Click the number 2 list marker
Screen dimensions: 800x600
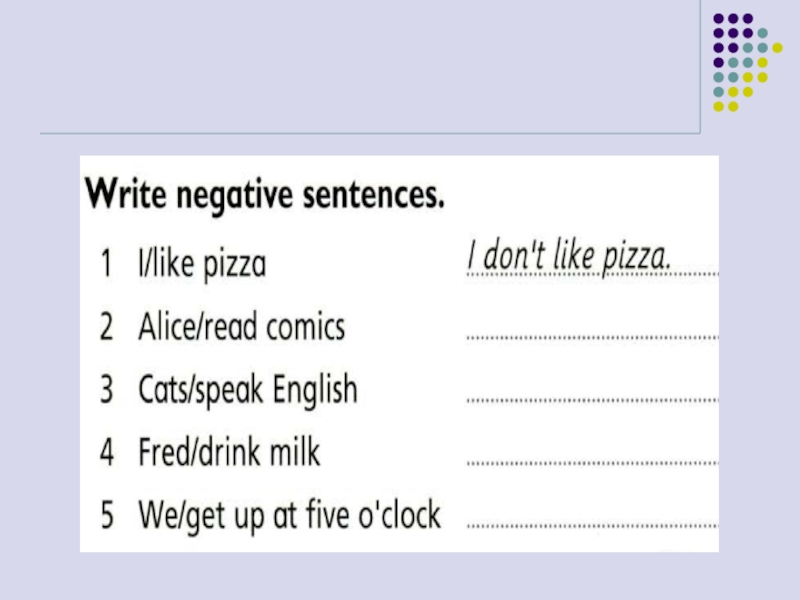(106, 328)
